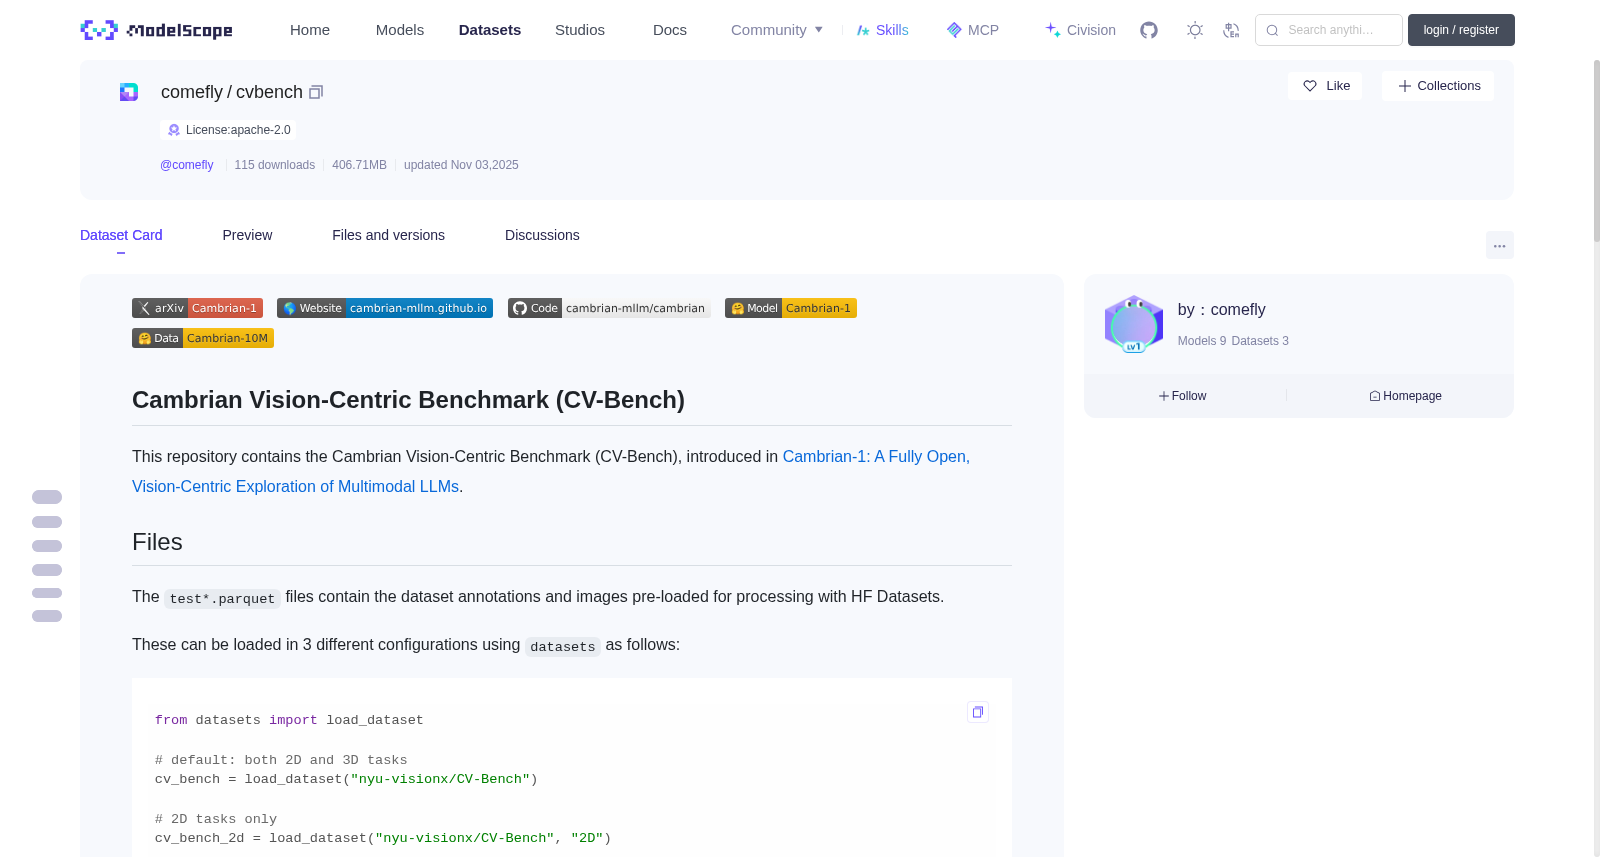Open the Studios section
This screenshot has width=1600, height=857.
point(580,30)
